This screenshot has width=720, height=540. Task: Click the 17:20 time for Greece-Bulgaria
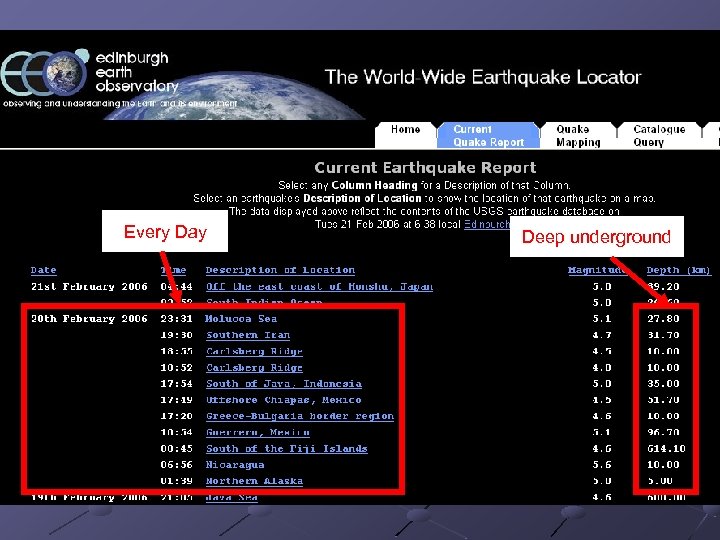point(176,416)
